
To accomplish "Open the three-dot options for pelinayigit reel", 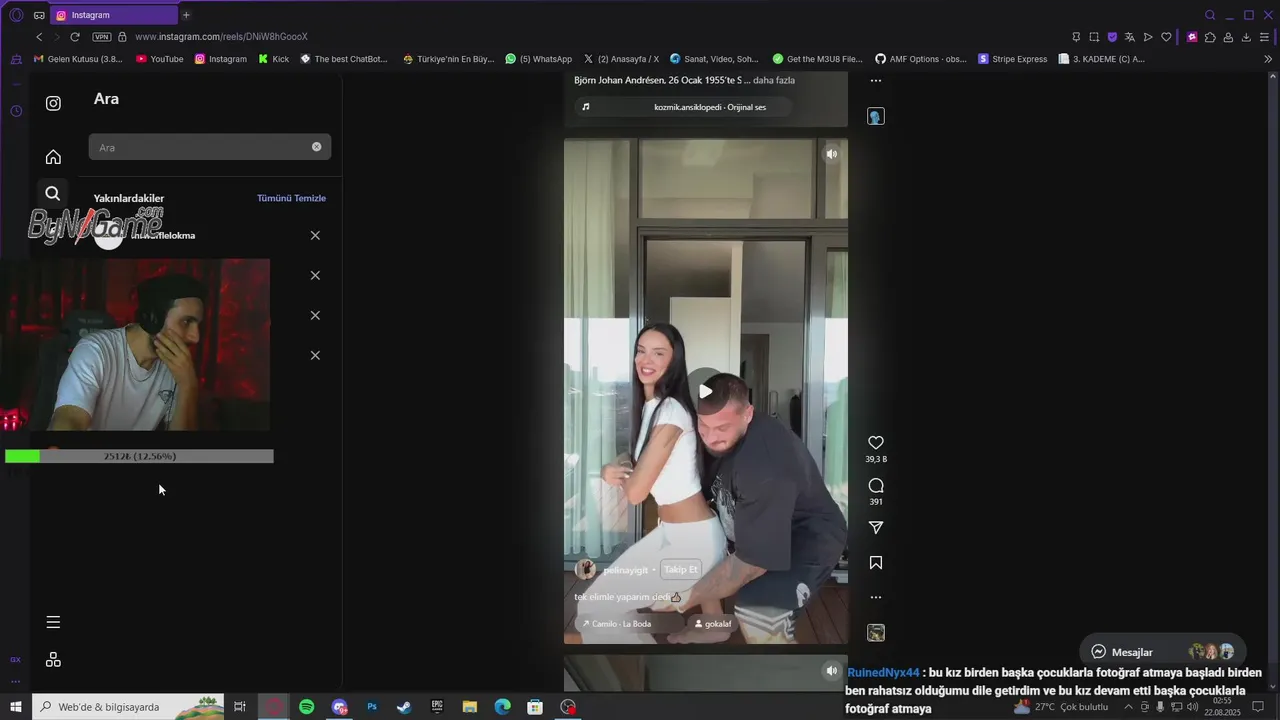I will click(876, 597).
